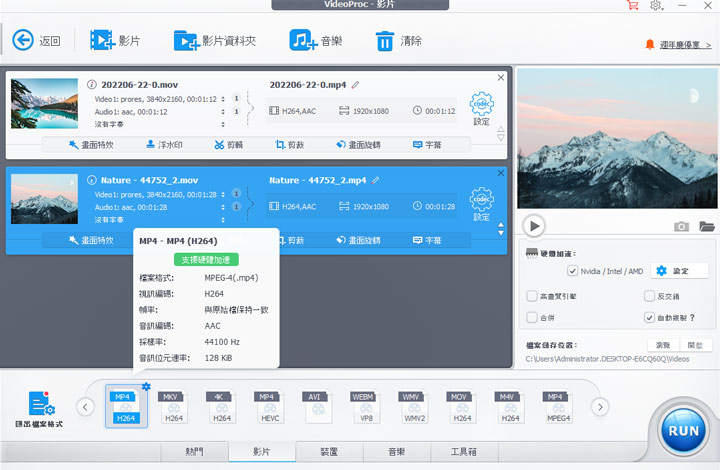Viewport: 720px width, 470px height.
Task: Select the 4K H264 format preset
Action: [222, 407]
